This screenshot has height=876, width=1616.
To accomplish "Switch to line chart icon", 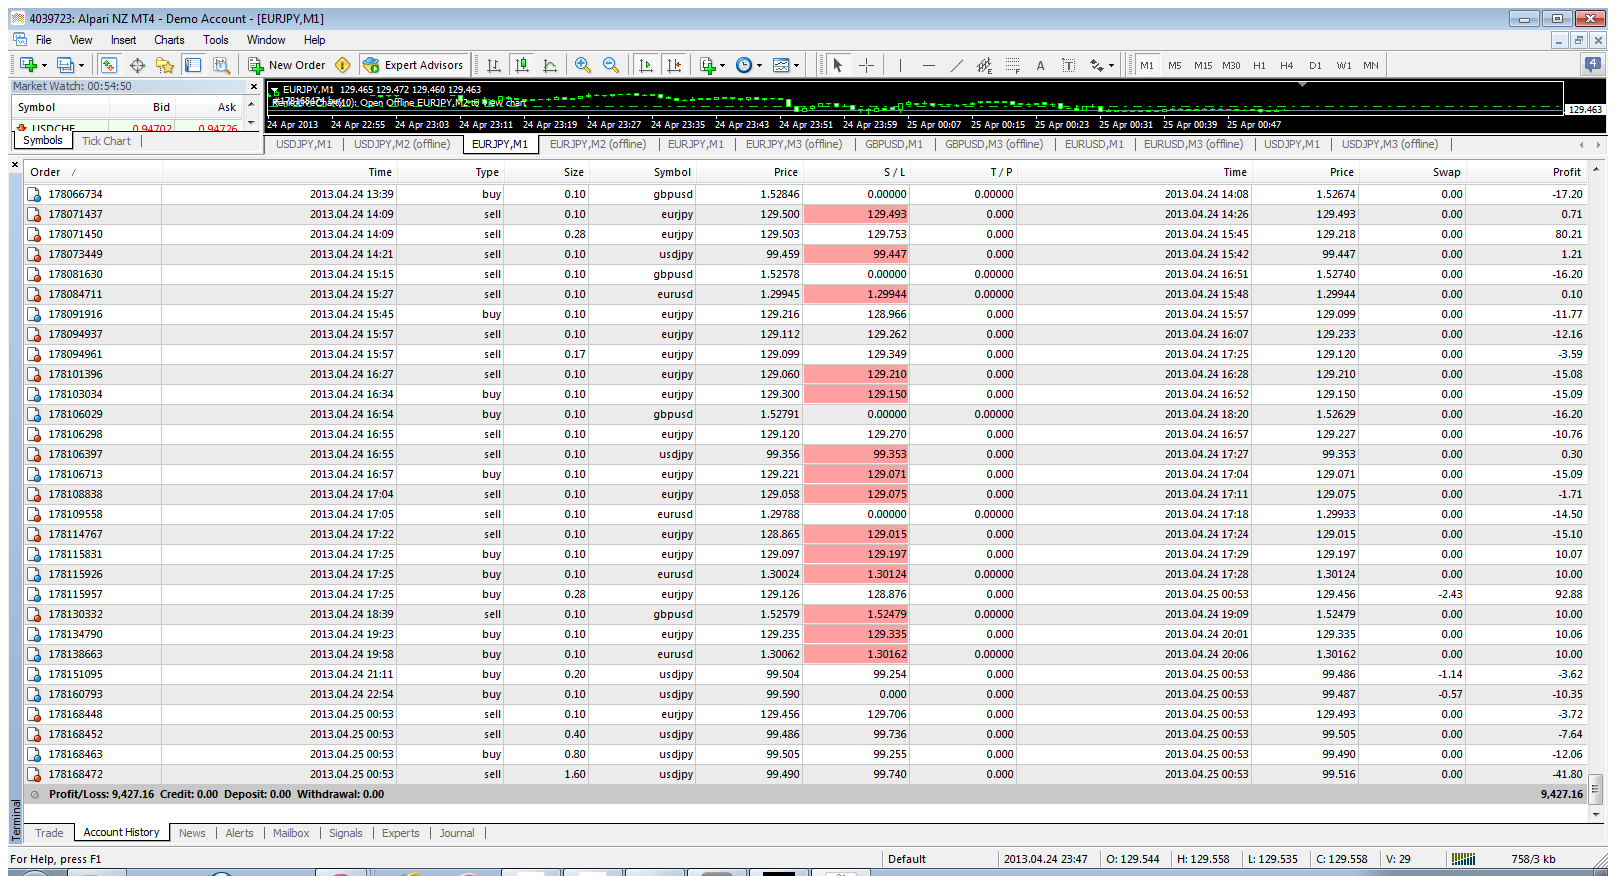I will [x=550, y=65].
